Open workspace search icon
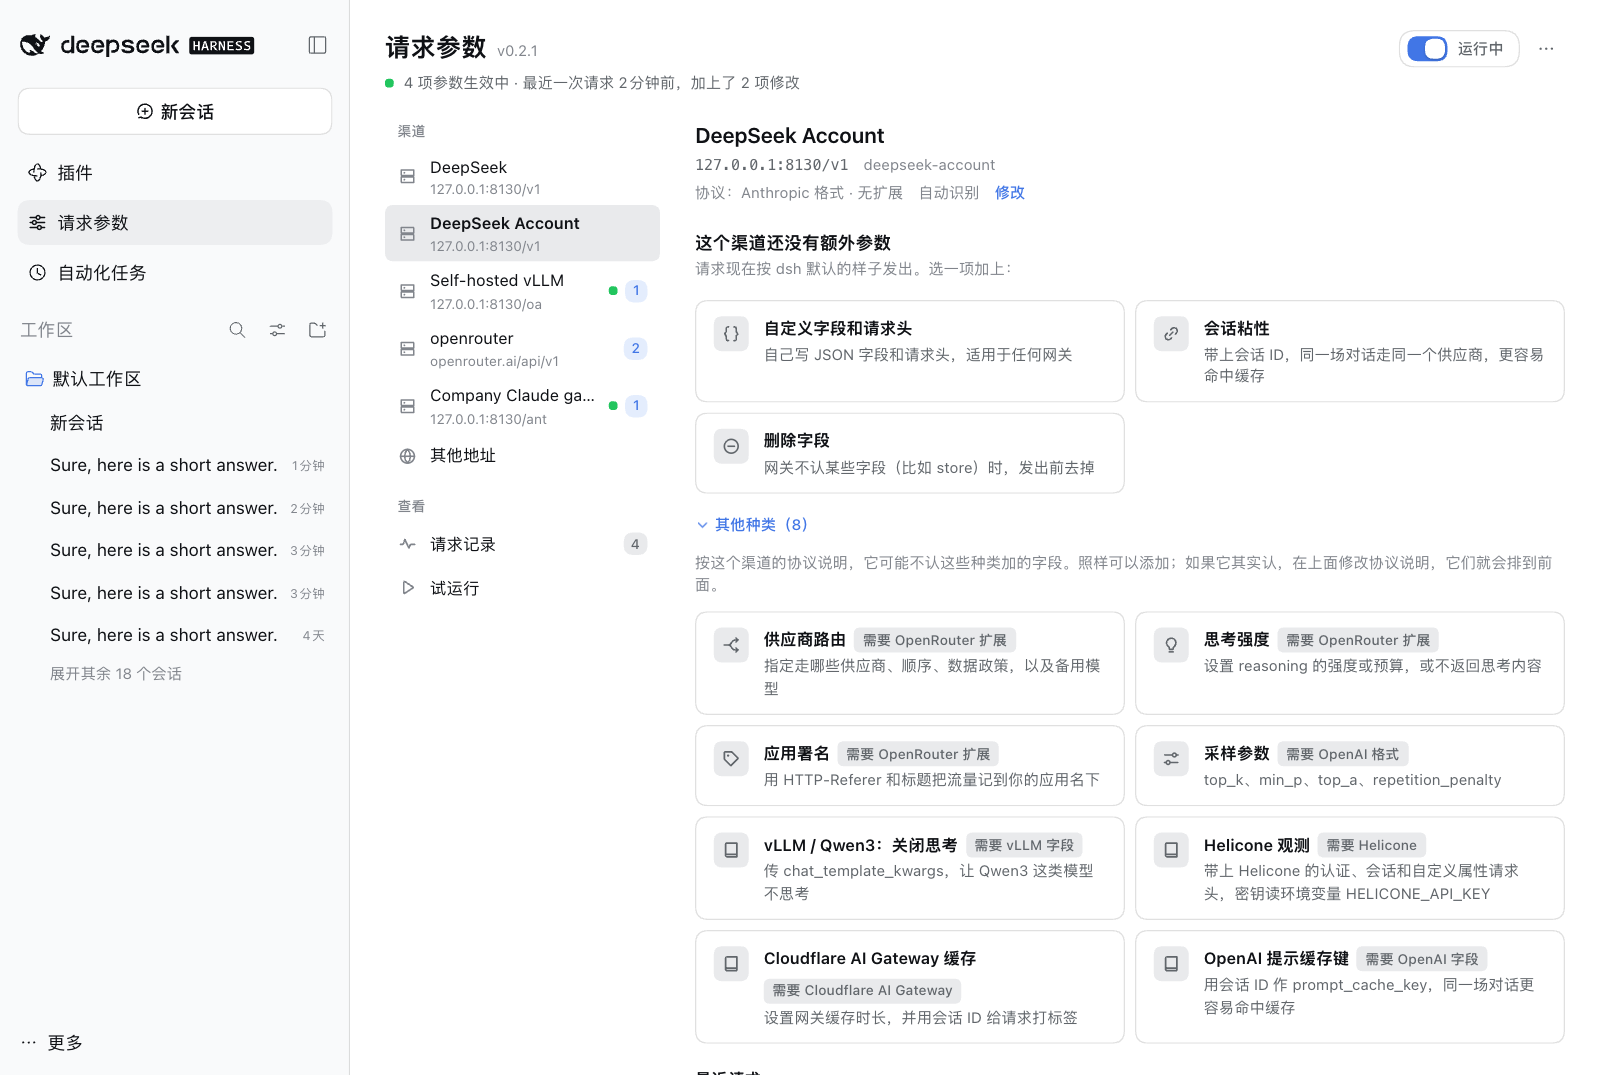The image size is (1600, 1075). coord(237,330)
